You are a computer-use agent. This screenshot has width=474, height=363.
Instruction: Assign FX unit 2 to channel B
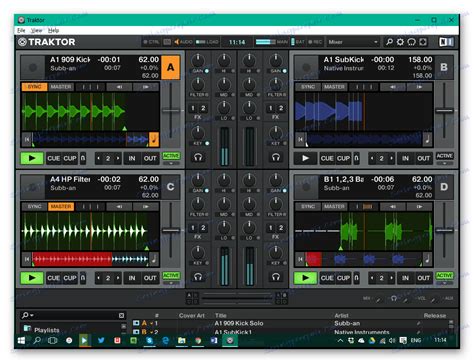coord(281,108)
